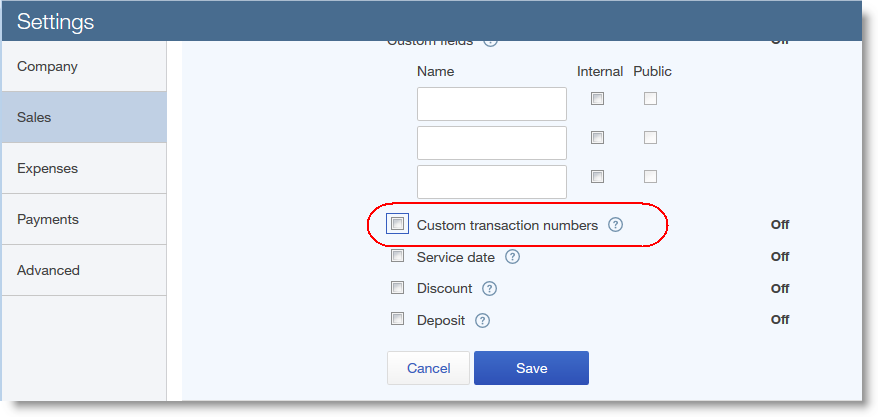The image size is (878, 417).
Task: Click help icon beside Custom fields heading
Action: tap(490, 43)
